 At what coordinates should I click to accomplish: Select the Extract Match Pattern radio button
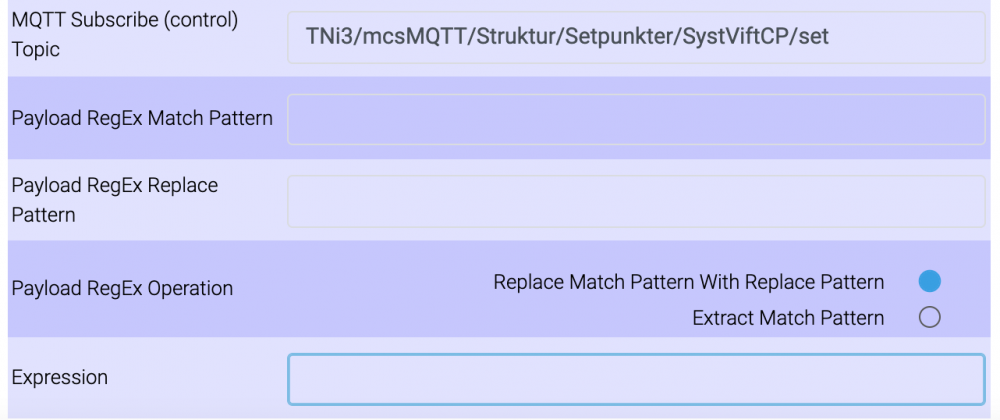point(930,318)
